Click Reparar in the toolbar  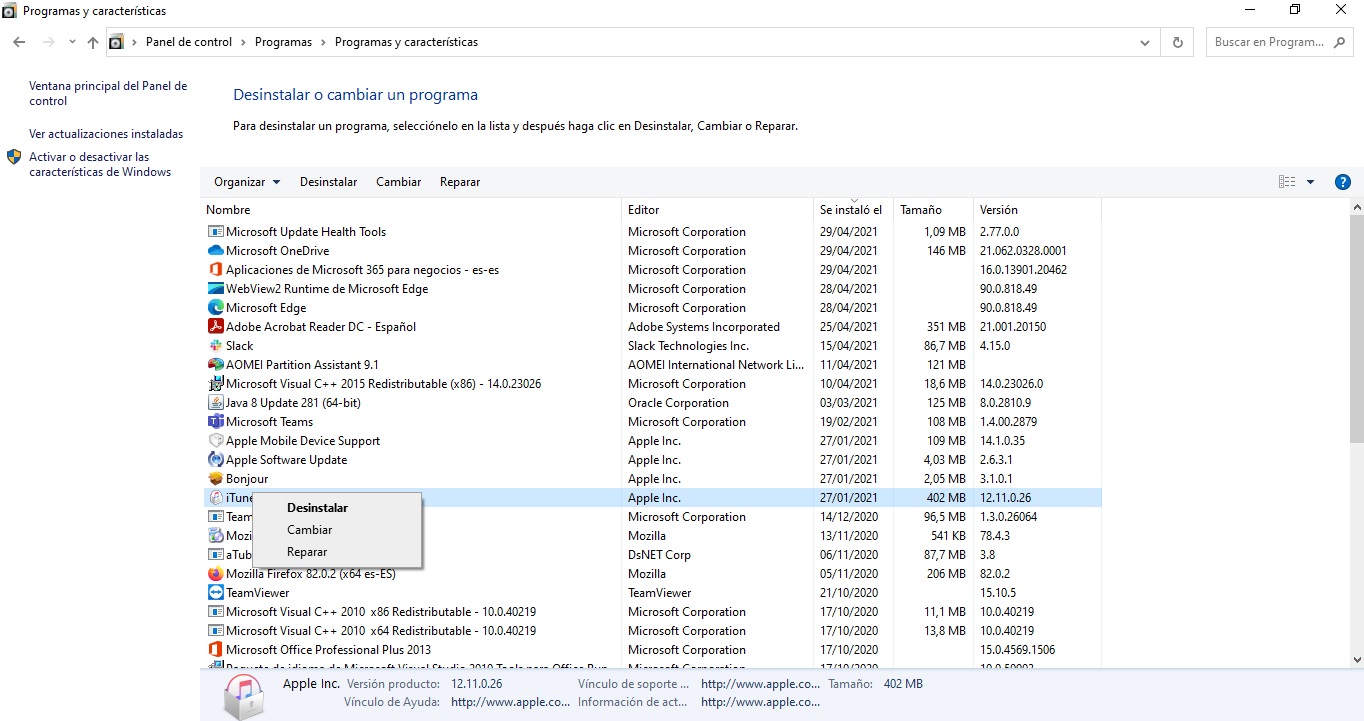click(x=460, y=182)
